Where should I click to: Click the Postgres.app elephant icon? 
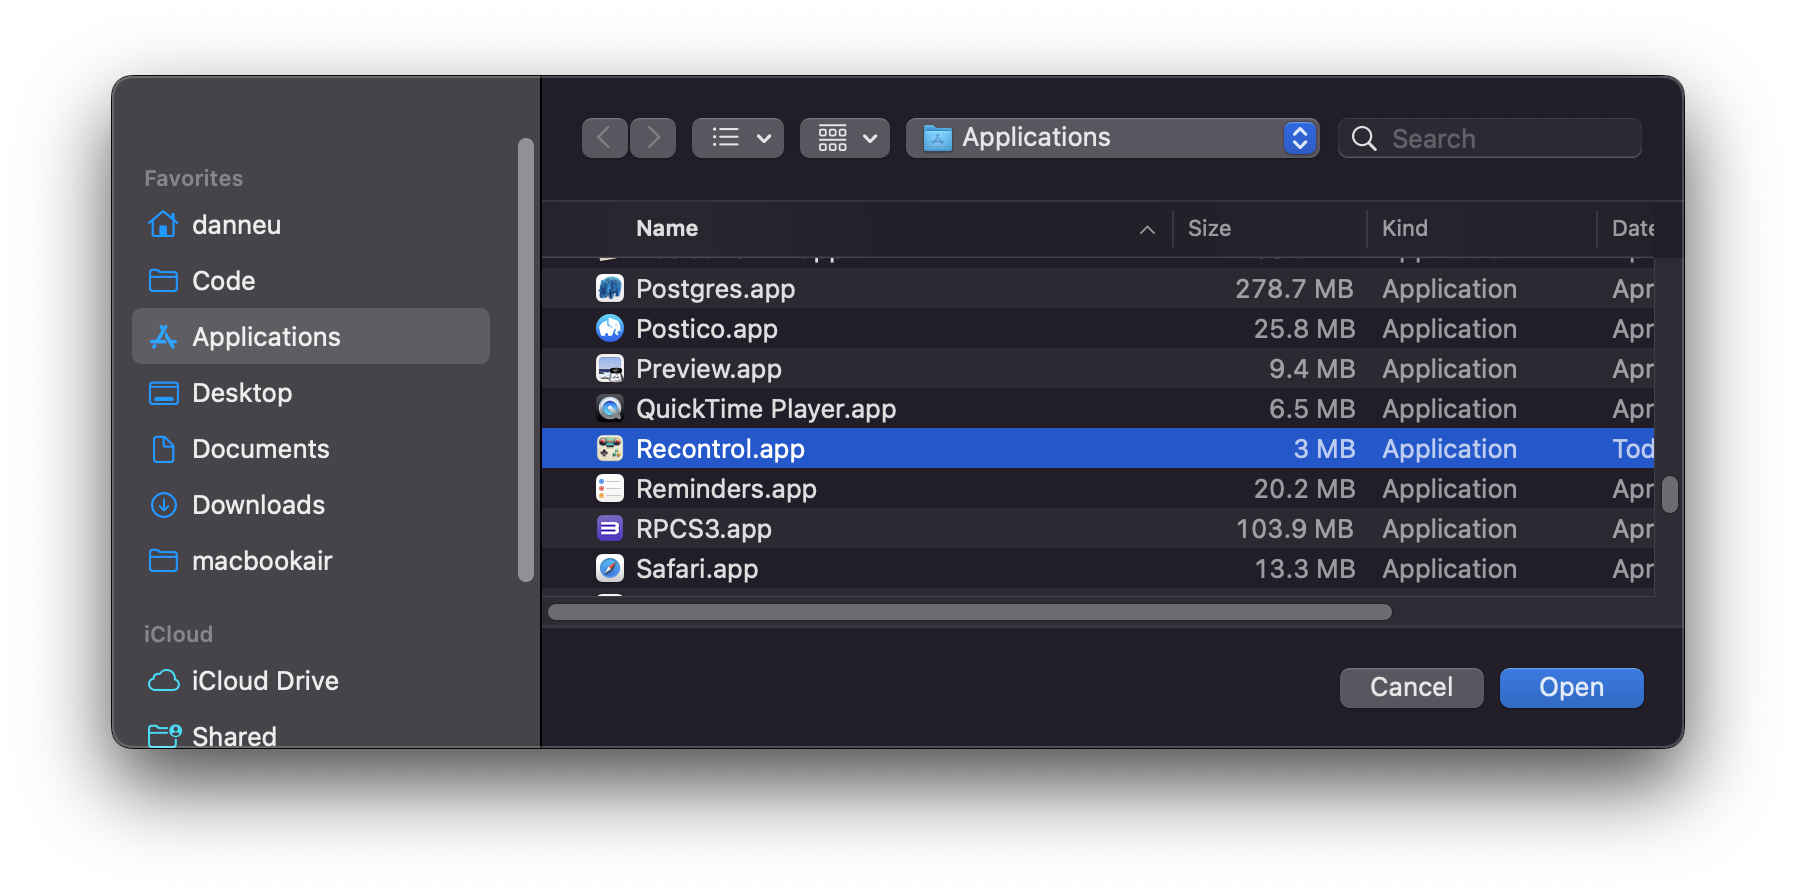click(610, 288)
